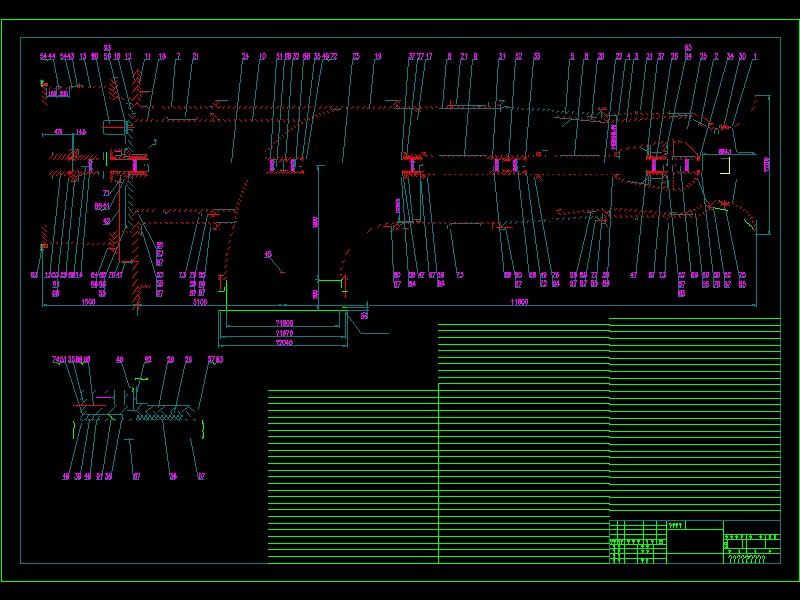Select the ?1870 diameter dimension
This screenshot has width=800, height=600.
pos(284,333)
